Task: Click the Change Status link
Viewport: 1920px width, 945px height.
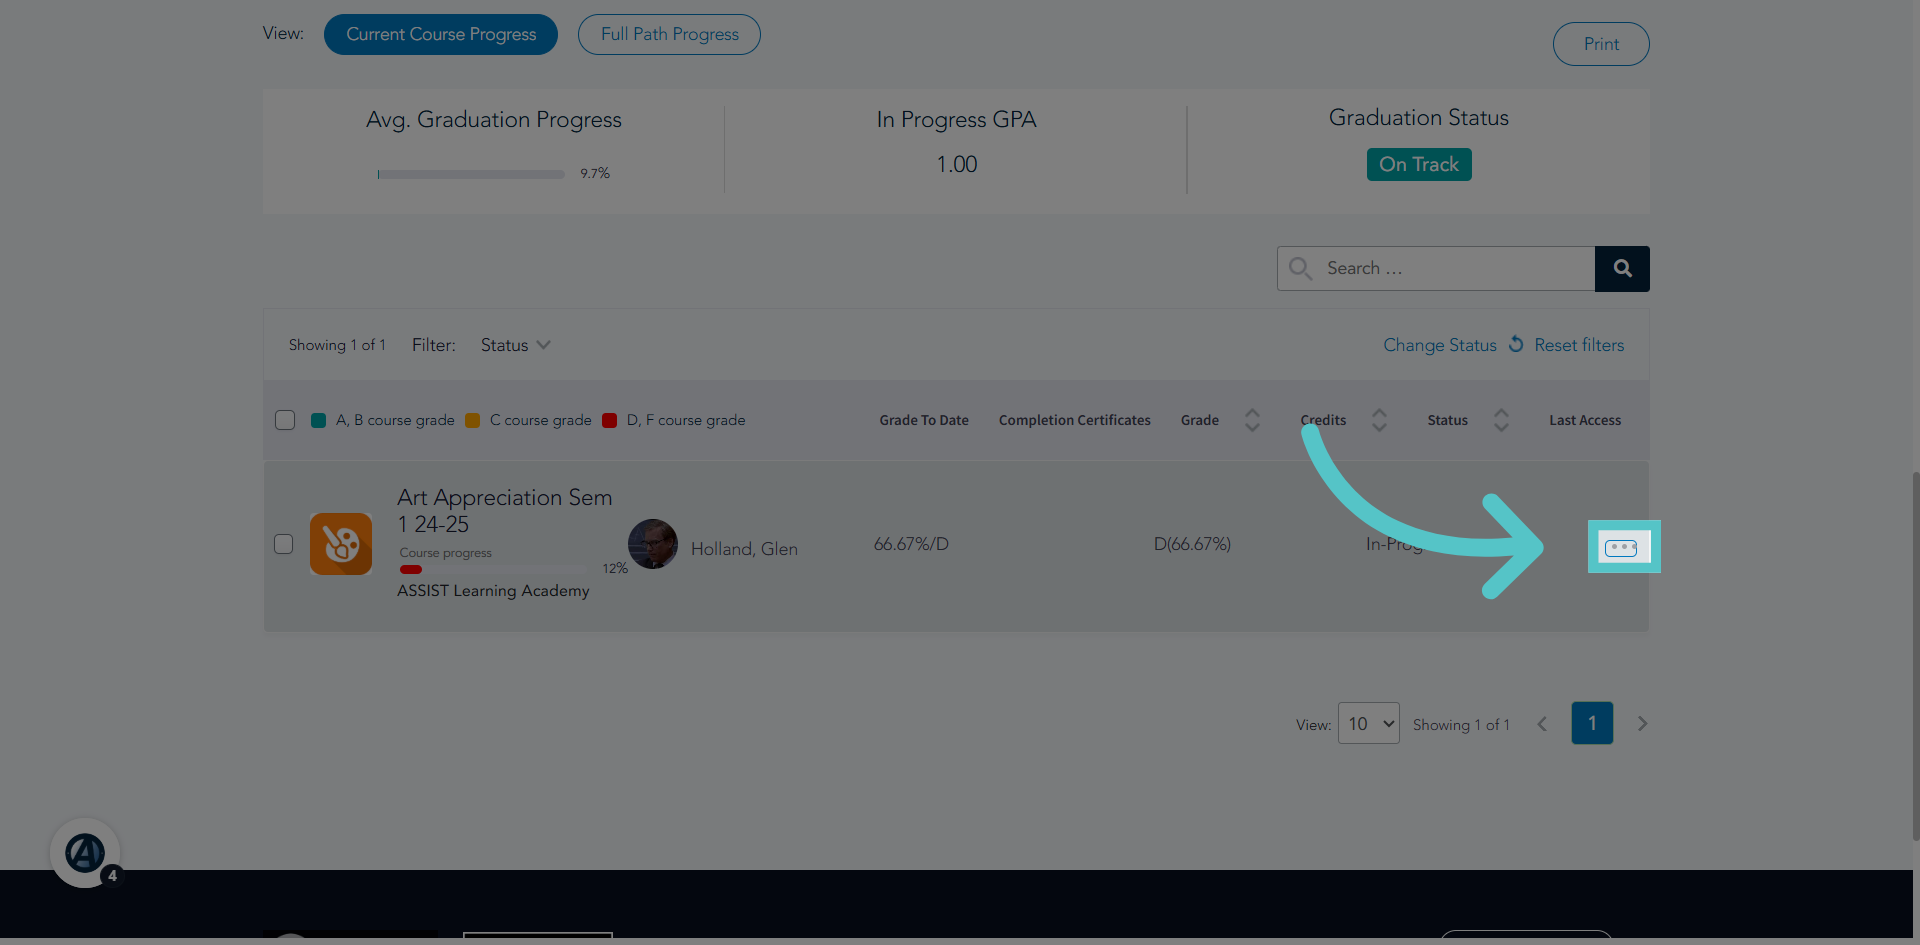Action: point(1440,345)
